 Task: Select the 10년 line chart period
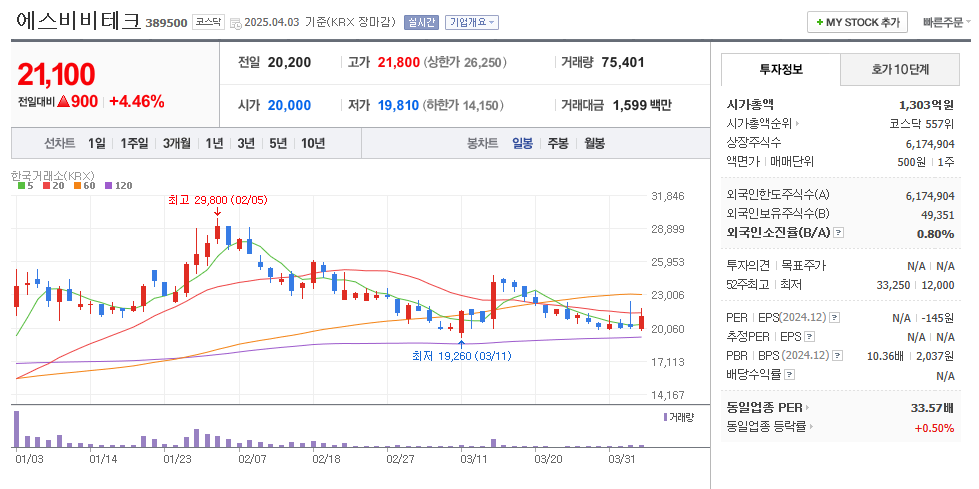[313, 143]
